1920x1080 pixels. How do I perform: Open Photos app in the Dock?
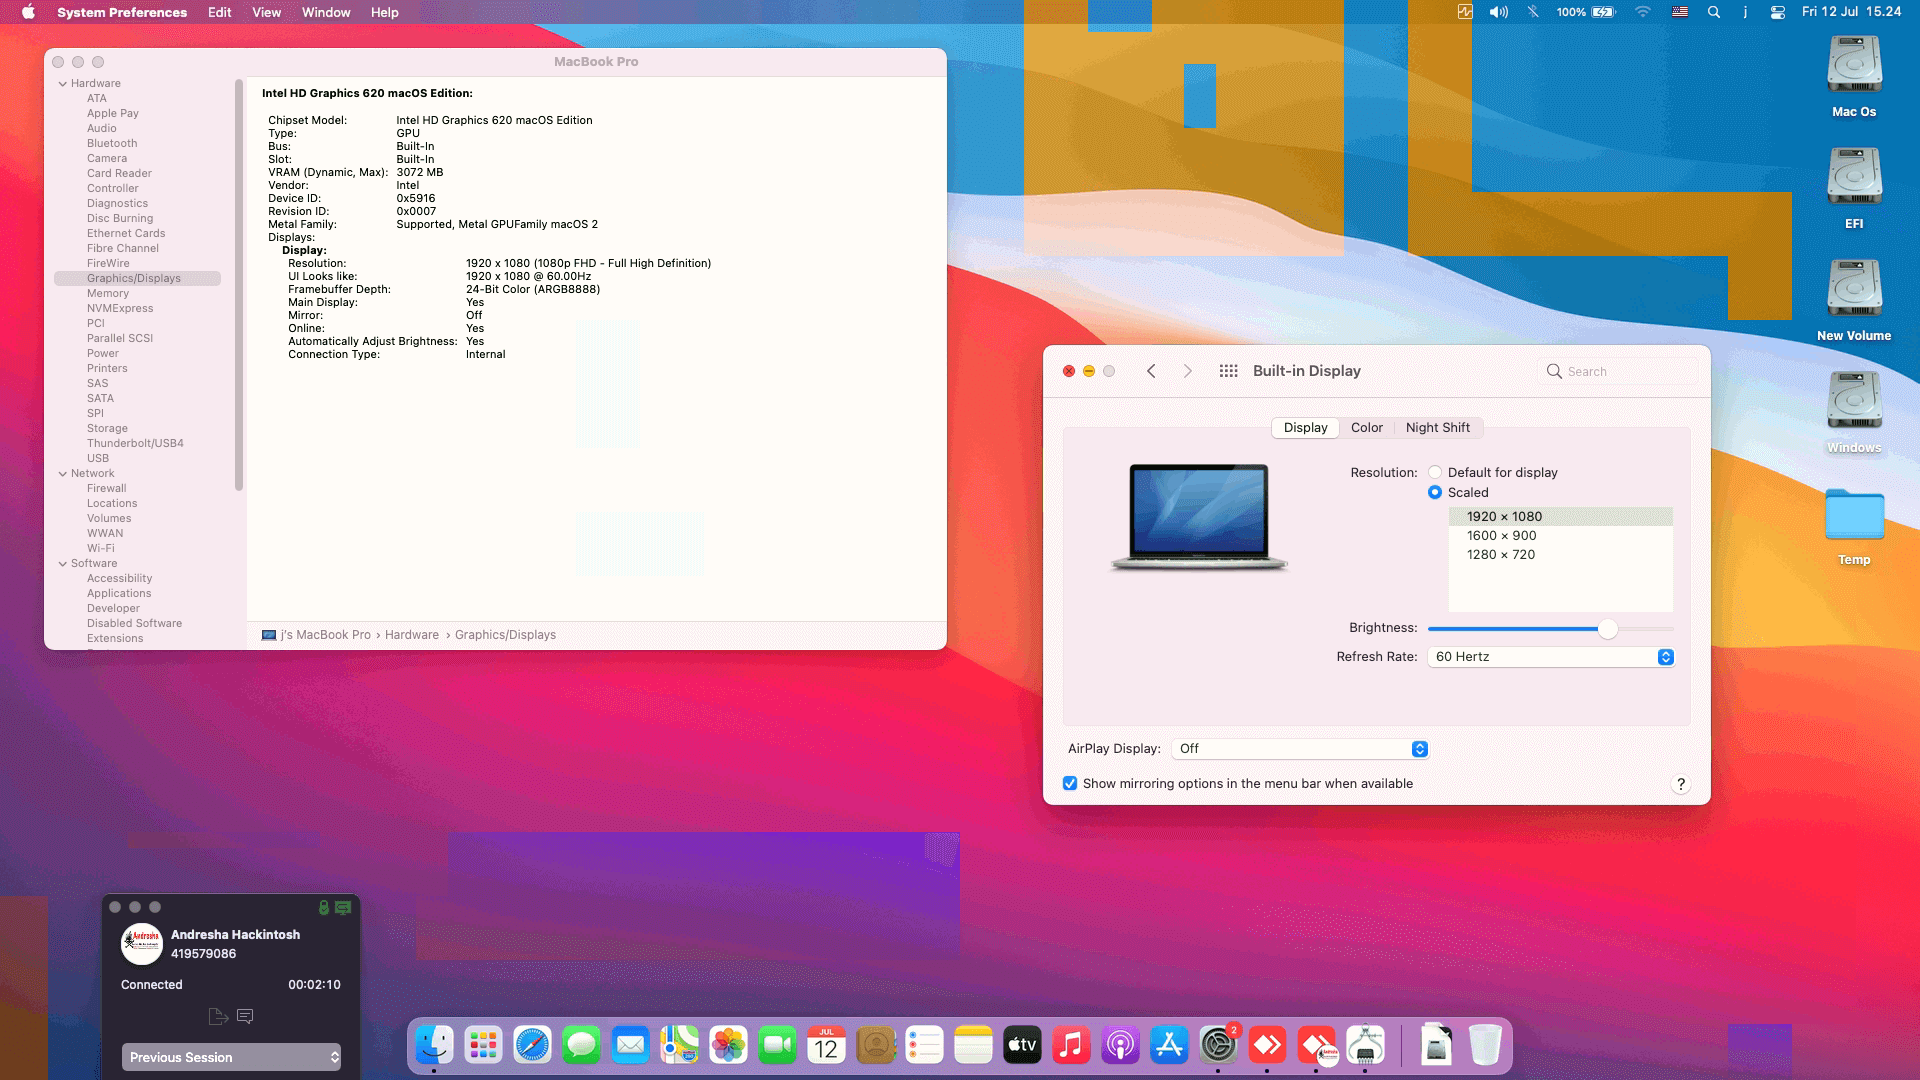click(728, 1046)
